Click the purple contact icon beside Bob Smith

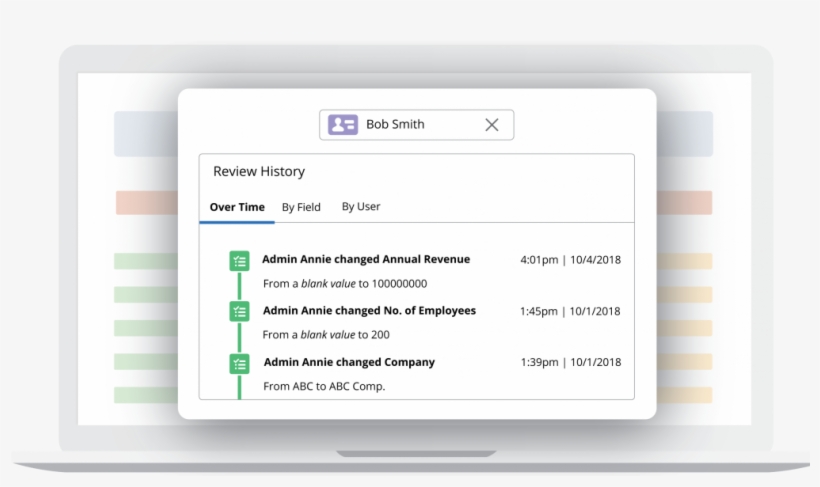(343, 125)
